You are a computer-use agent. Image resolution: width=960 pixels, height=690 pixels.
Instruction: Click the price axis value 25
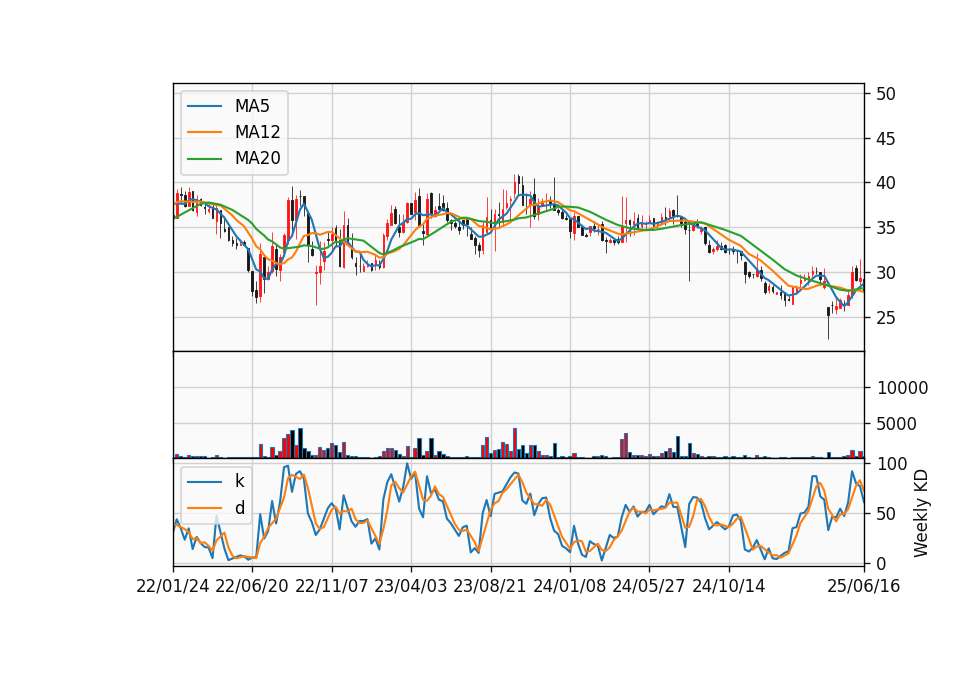[x=885, y=318]
